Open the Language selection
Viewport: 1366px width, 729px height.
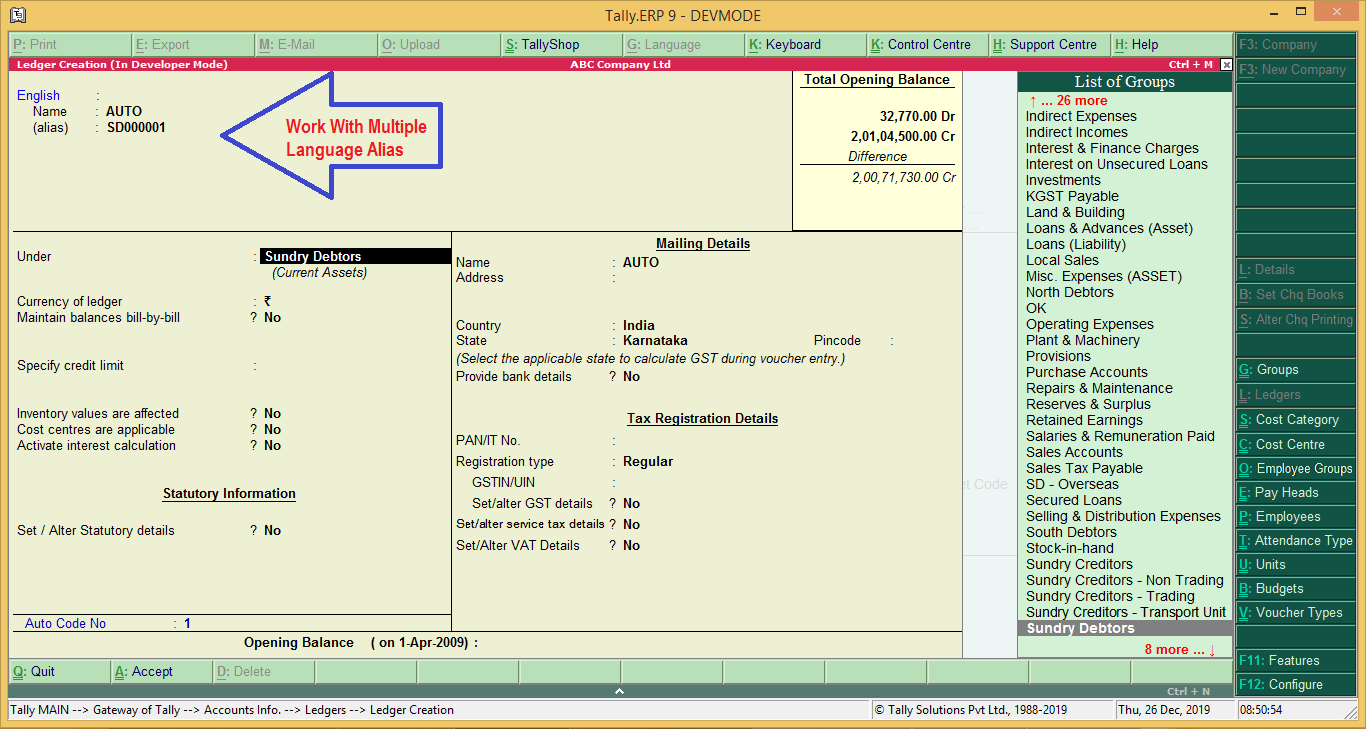coord(663,44)
